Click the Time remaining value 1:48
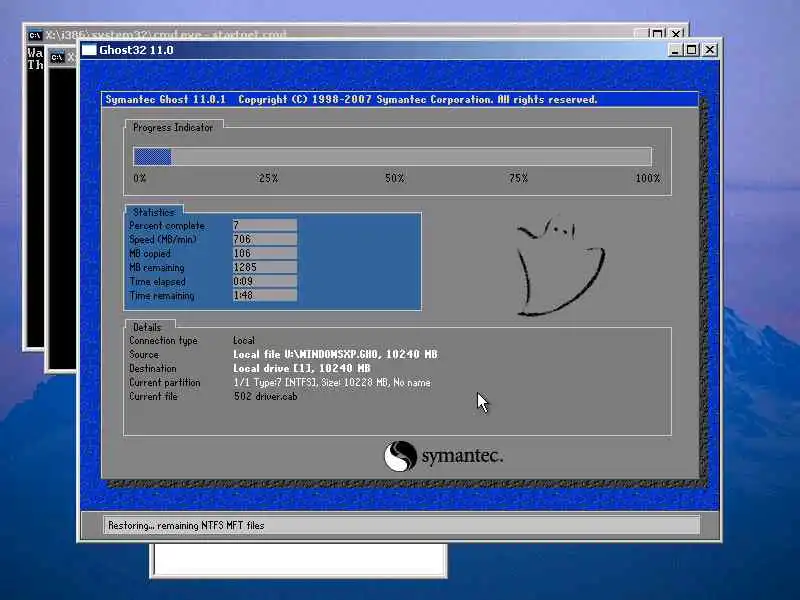Screen dimensions: 800x600 265,295
